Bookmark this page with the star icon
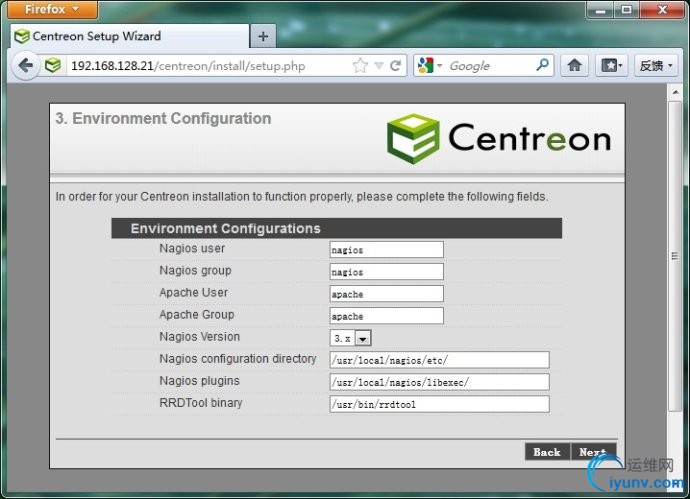 point(360,66)
